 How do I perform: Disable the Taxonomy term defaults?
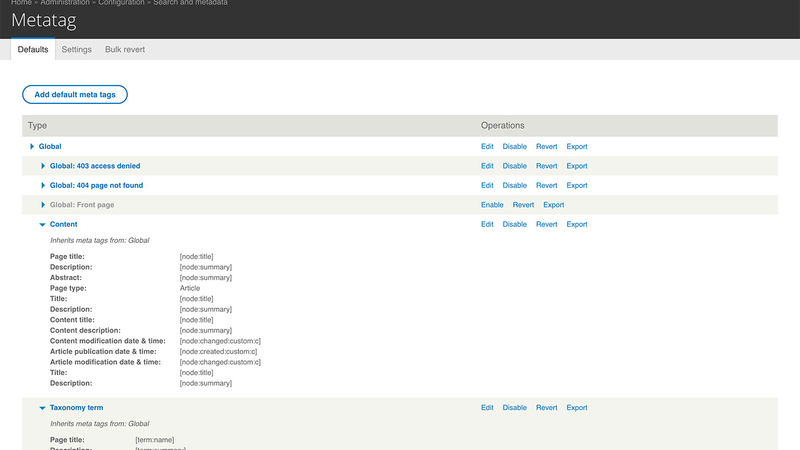[x=514, y=408]
